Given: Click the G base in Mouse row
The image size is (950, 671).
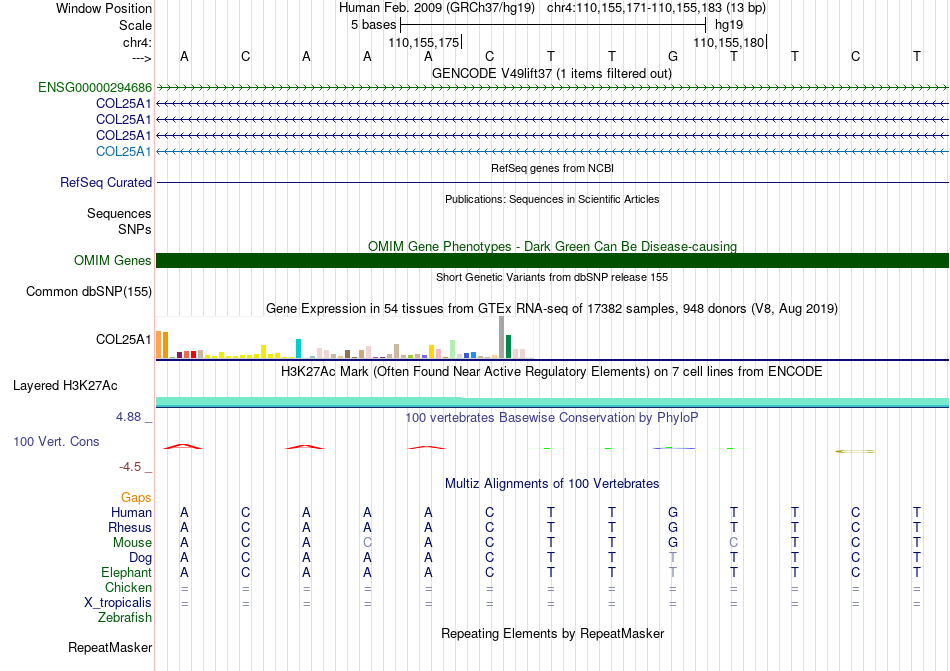Looking at the screenshot, I should pyautogui.click(x=673, y=543).
